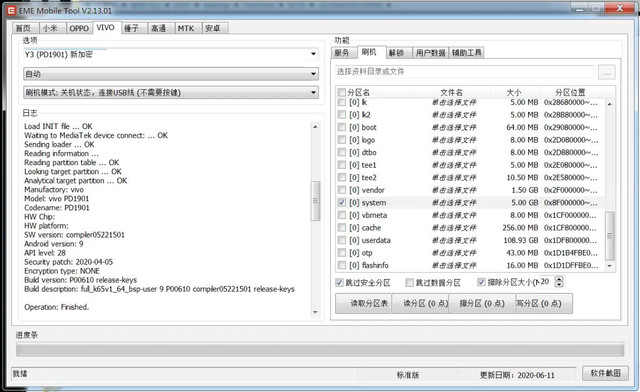This screenshot has width=640, height=392.
Task: Check the vendor partition checkbox
Action: tap(342, 190)
